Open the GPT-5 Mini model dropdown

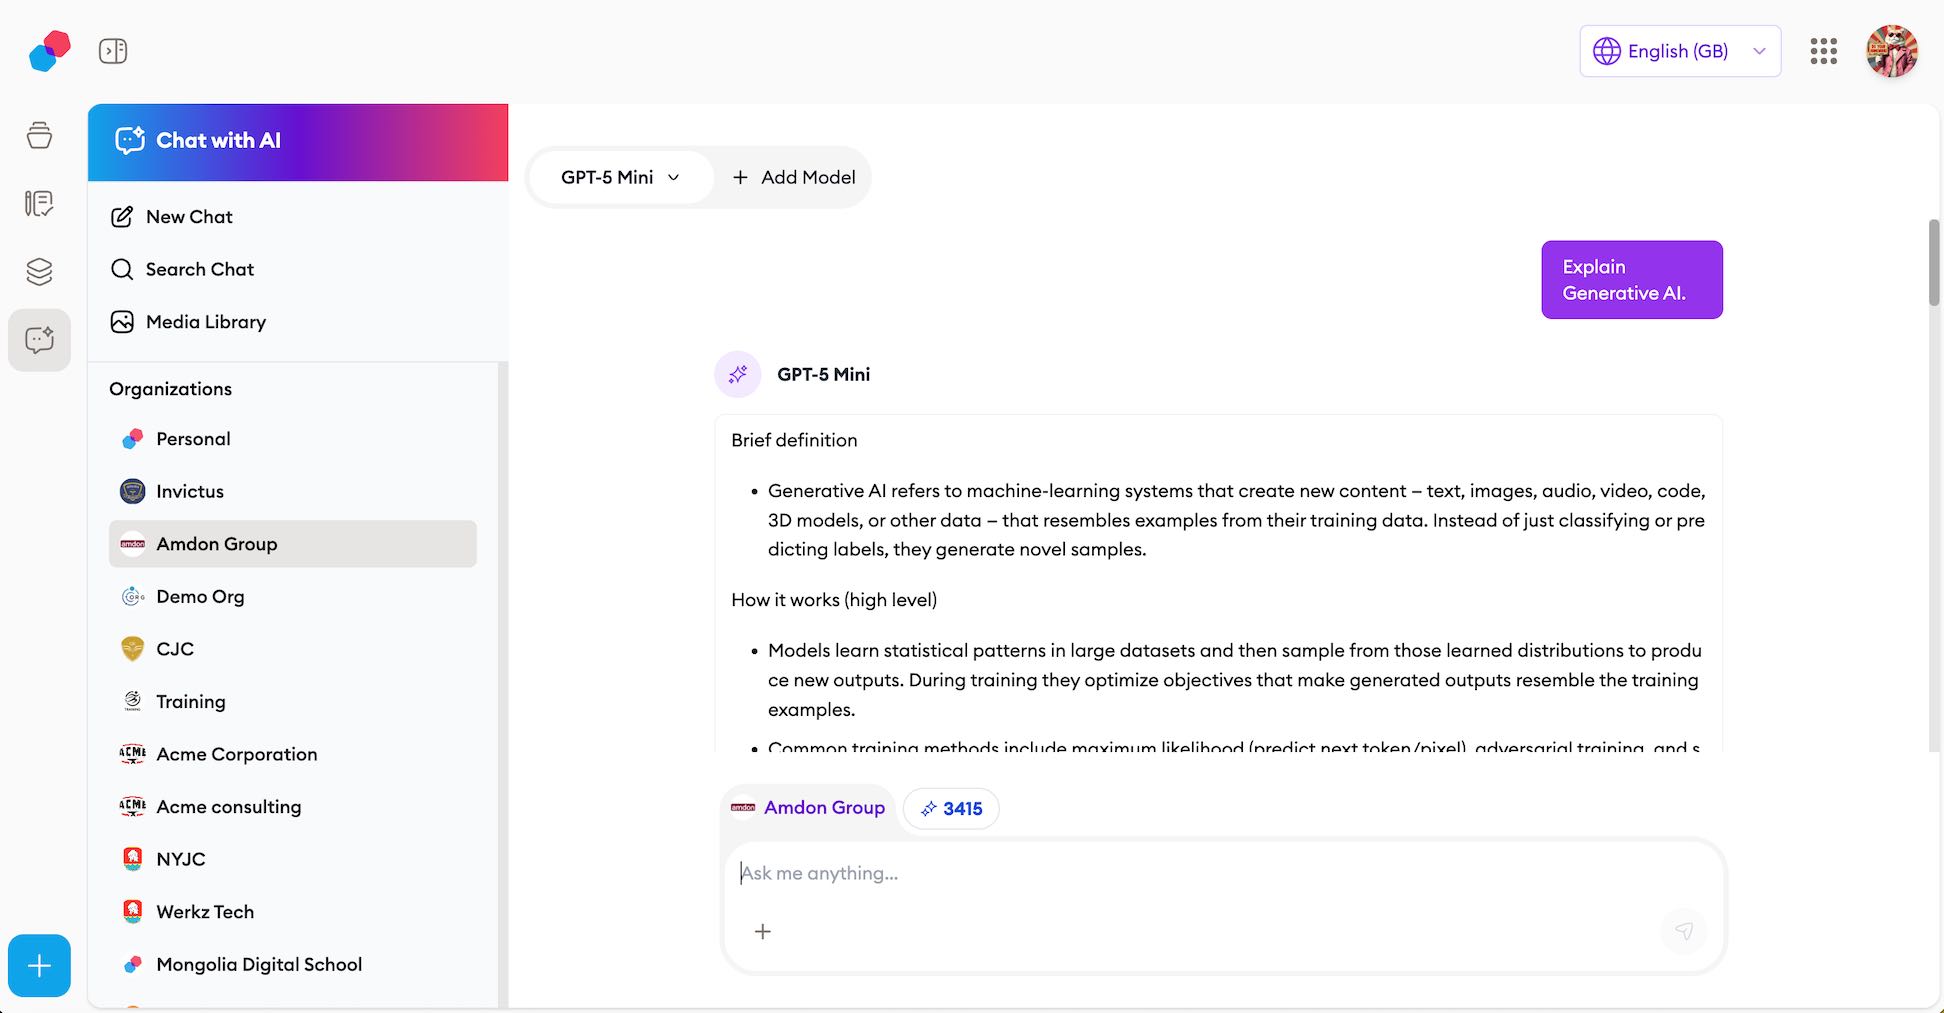pyautogui.click(x=620, y=177)
